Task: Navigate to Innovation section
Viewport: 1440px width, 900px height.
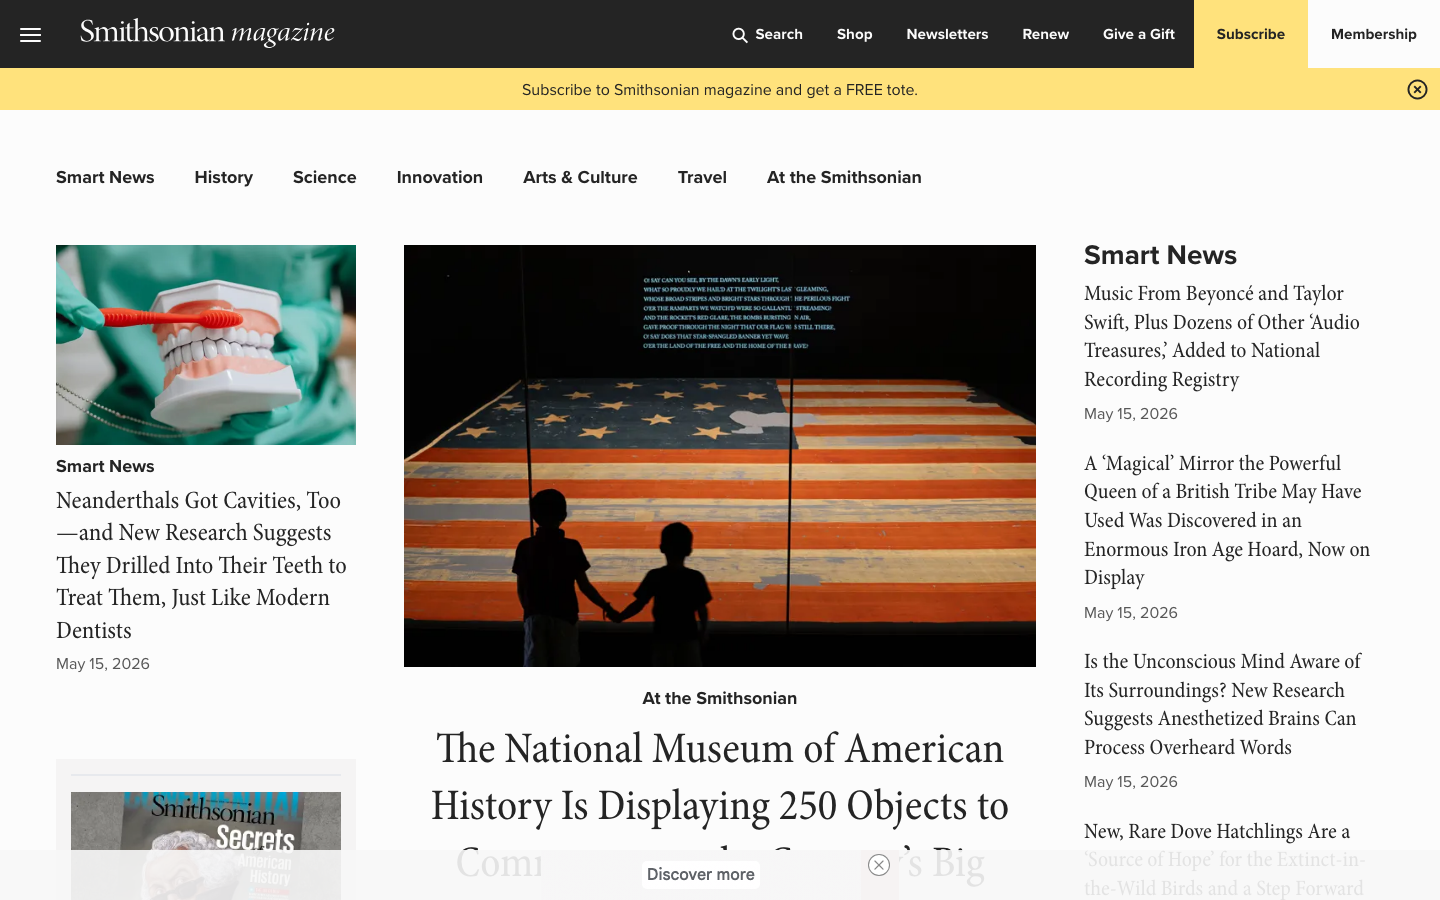Action: (x=439, y=177)
